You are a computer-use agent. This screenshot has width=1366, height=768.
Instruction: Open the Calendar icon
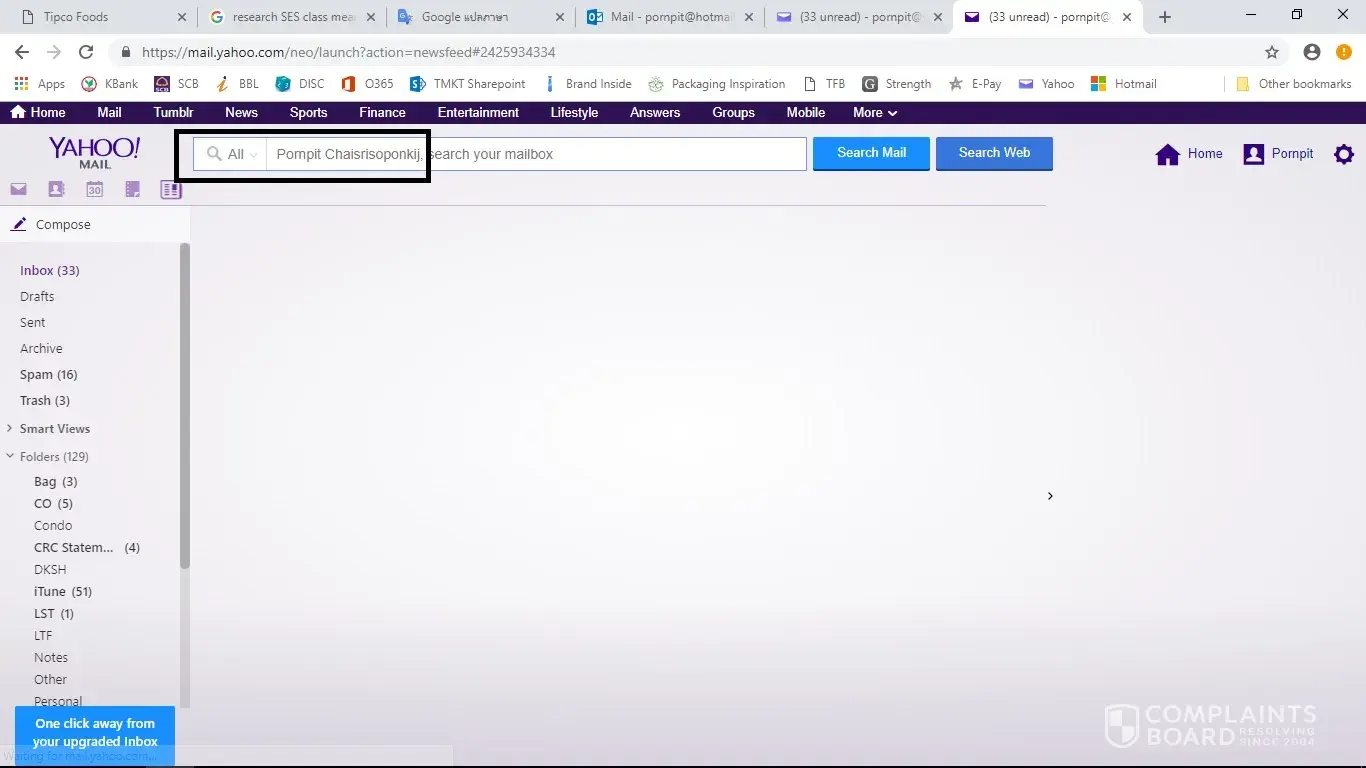point(94,189)
